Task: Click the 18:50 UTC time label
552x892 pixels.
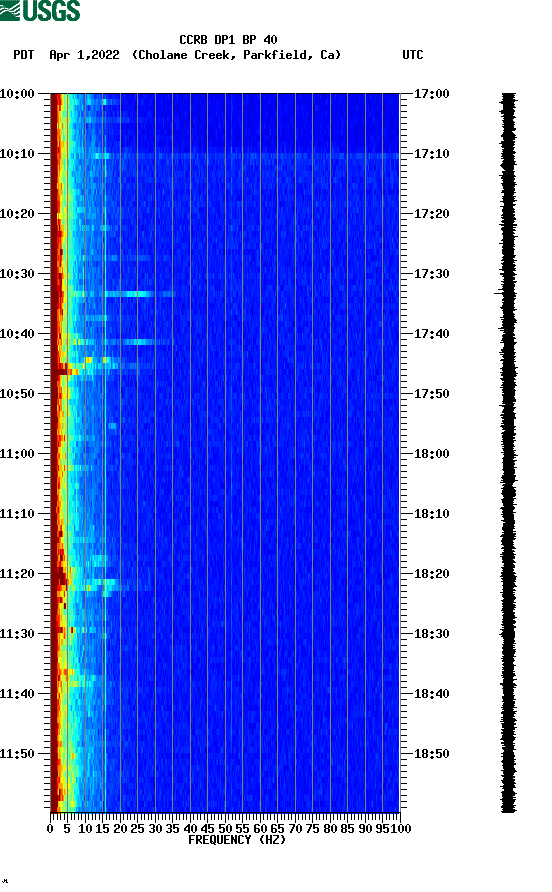Action: tap(431, 754)
